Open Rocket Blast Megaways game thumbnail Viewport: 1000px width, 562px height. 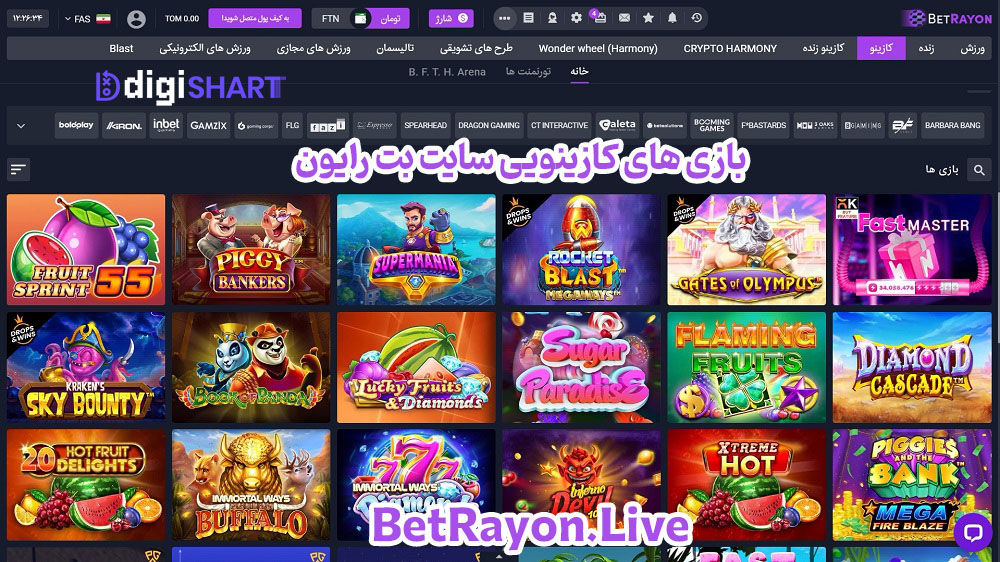point(582,249)
